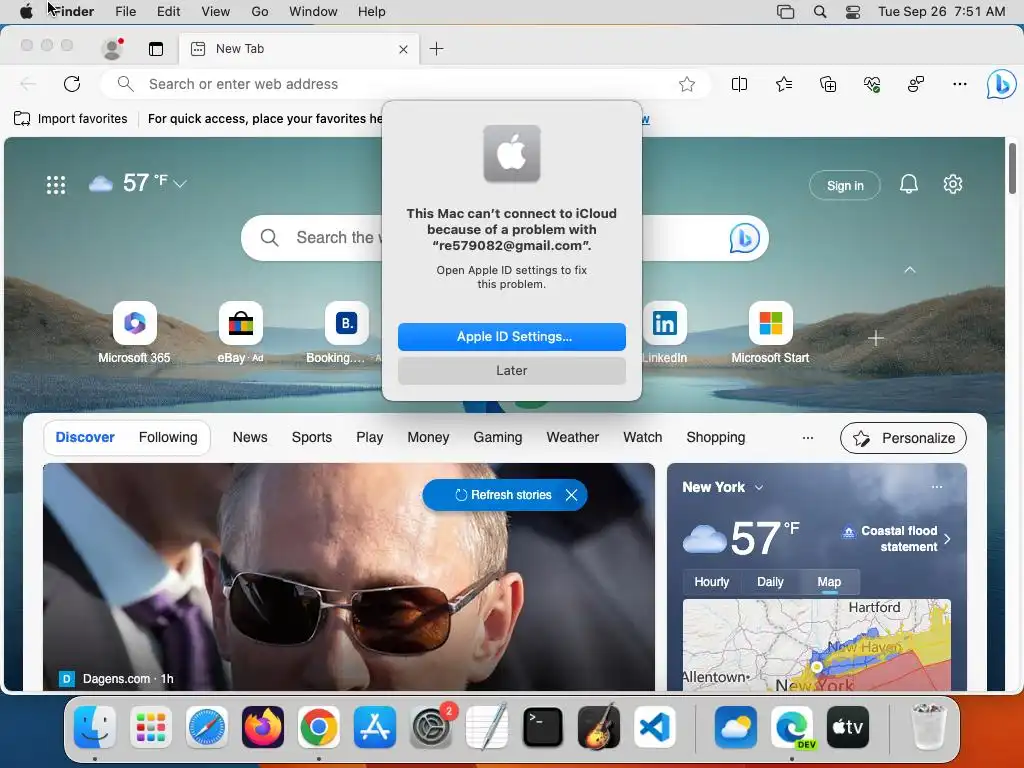The height and width of the screenshot is (768, 1024).
Task: Open the app launcher grid icon
Action: [x=56, y=185]
